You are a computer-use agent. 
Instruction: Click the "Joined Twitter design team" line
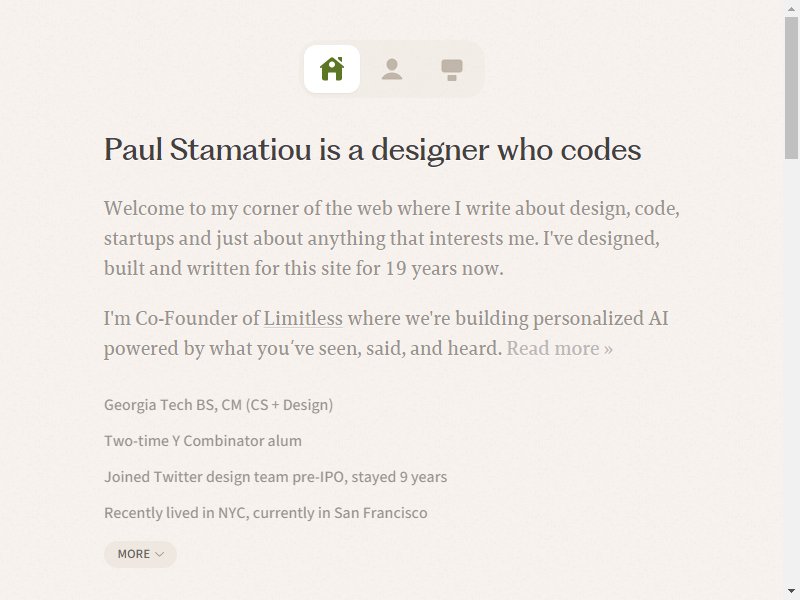coord(276,477)
